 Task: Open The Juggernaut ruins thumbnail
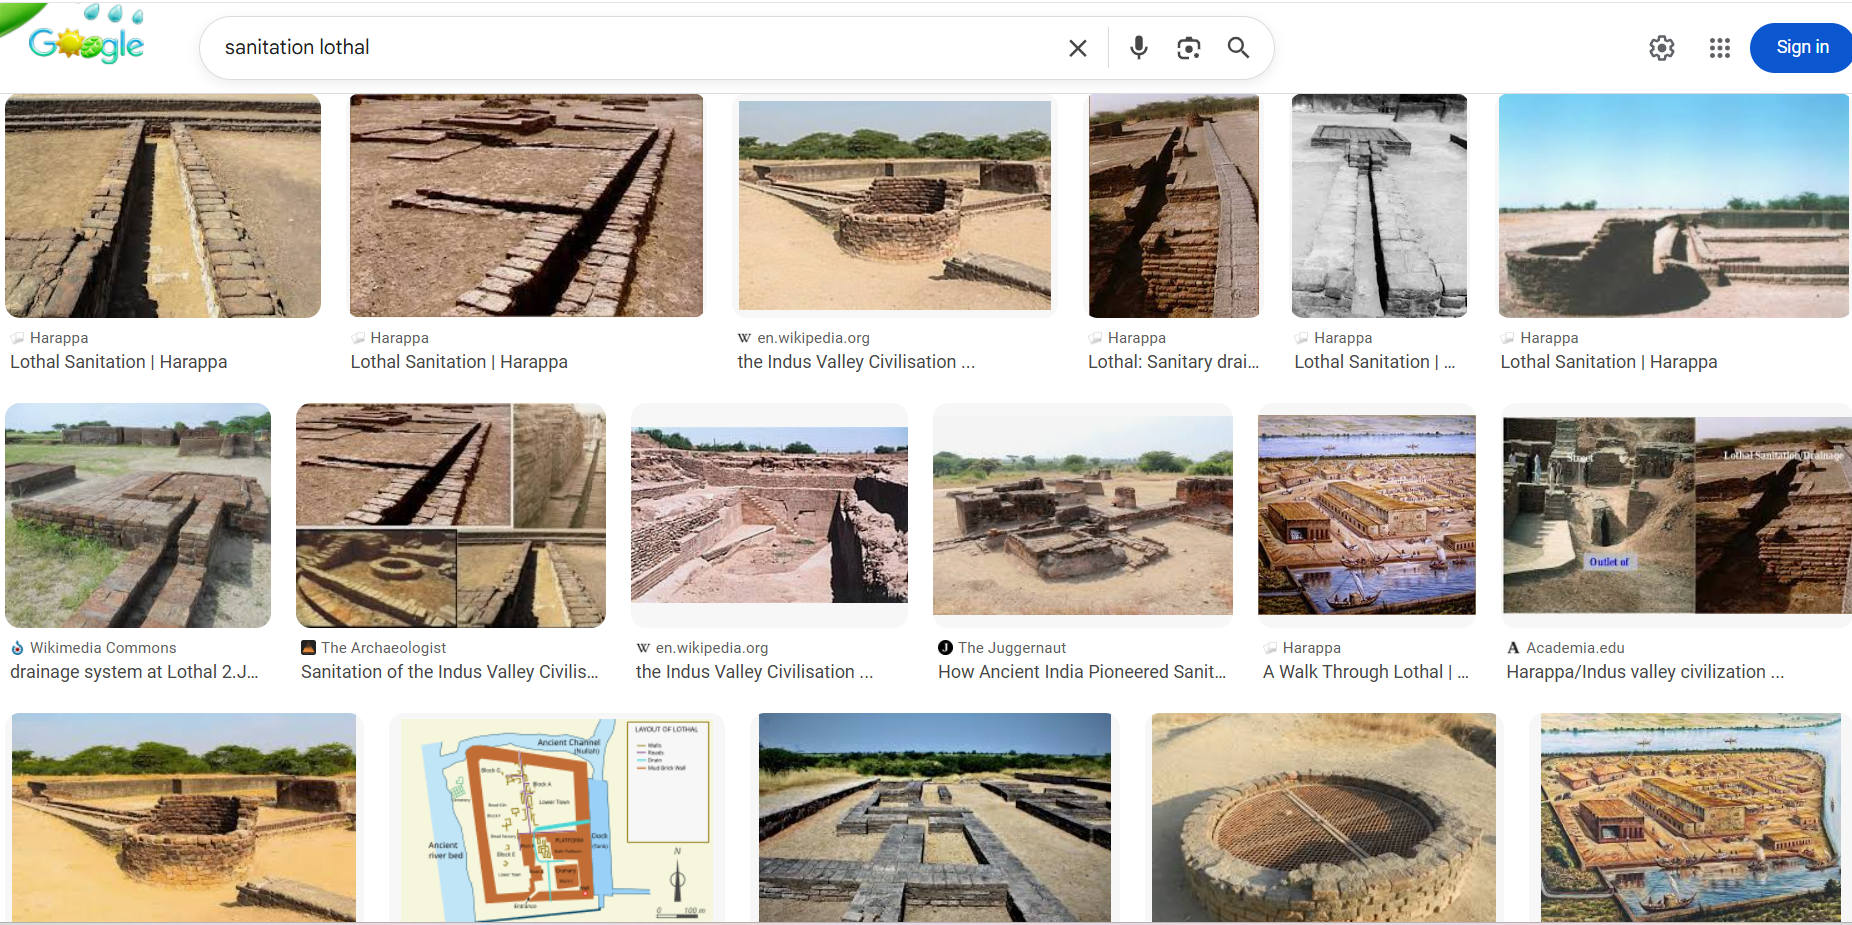(1083, 516)
